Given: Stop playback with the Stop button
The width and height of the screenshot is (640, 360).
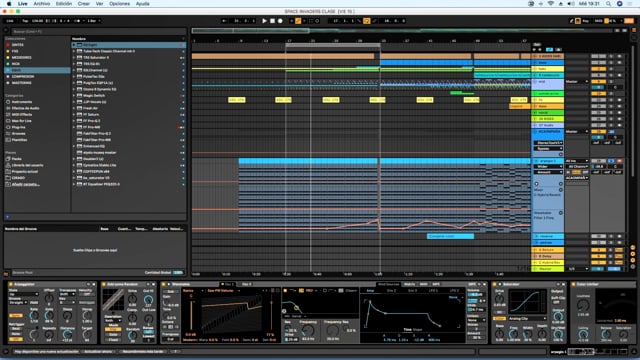Looking at the screenshot, I should point(272,21).
